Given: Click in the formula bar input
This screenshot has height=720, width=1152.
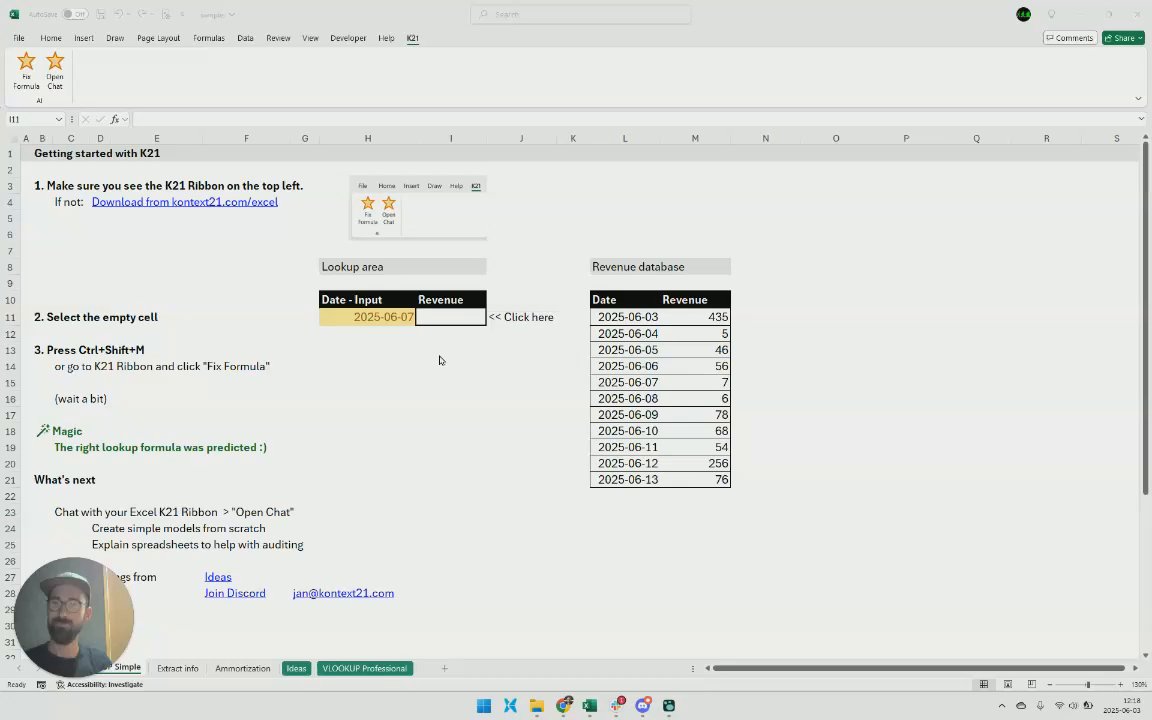Looking at the screenshot, I should tap(633, 119).
